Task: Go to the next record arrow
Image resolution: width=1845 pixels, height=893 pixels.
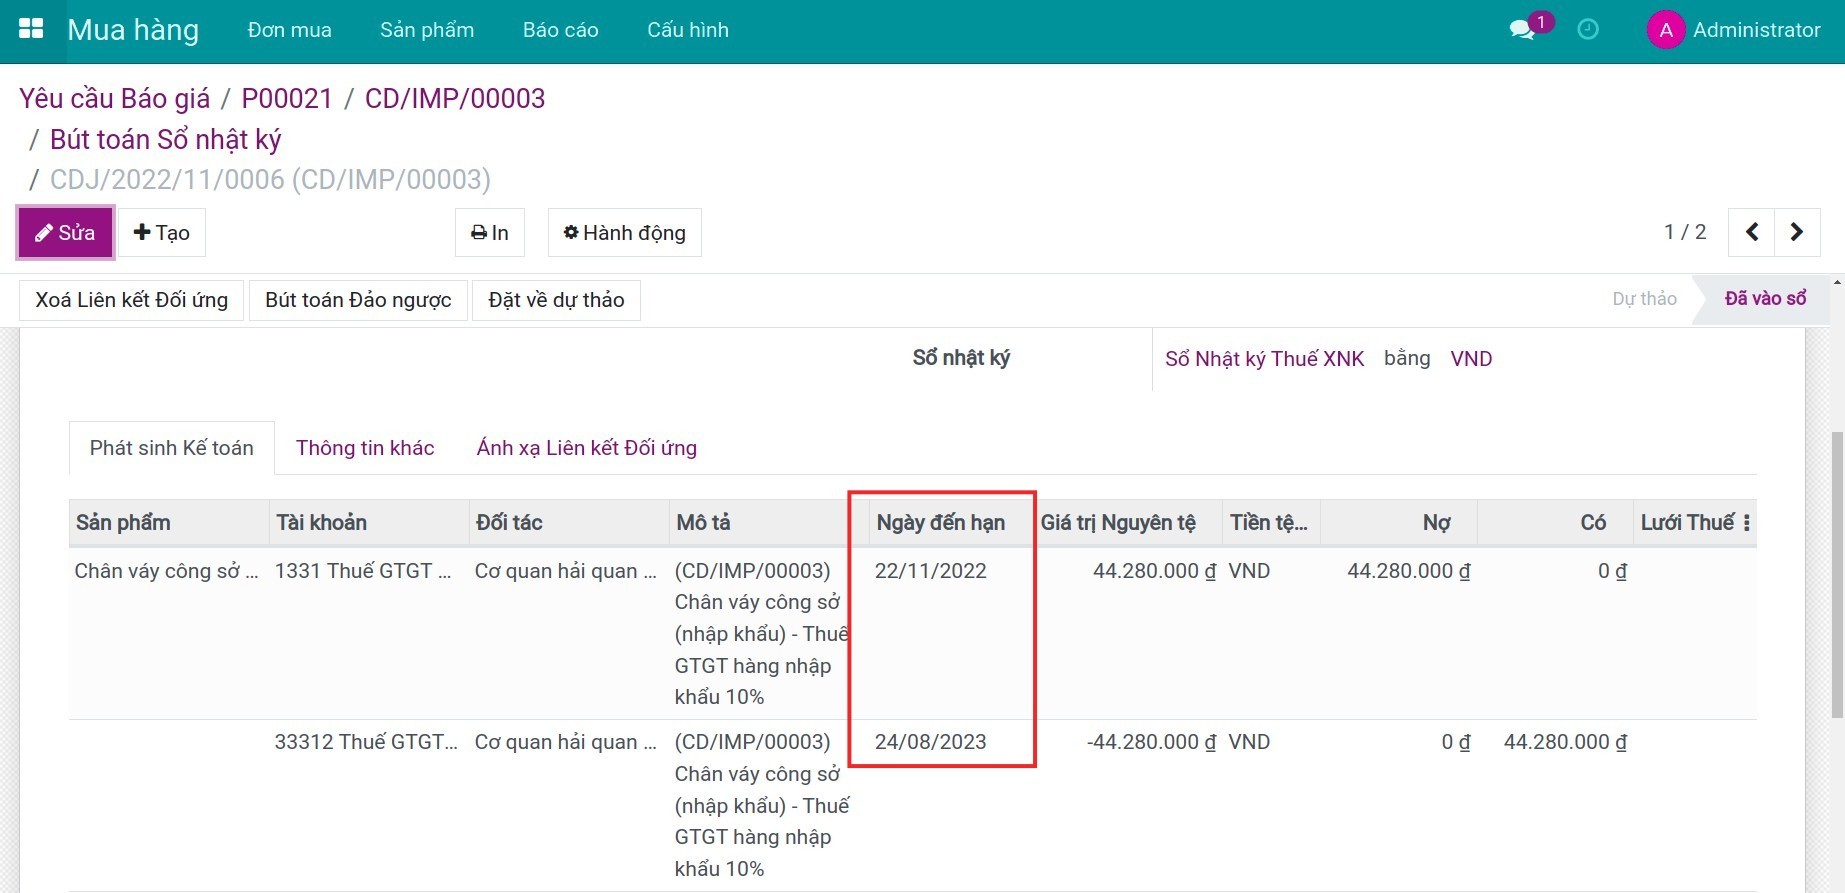Action: tap(1797, 232)
